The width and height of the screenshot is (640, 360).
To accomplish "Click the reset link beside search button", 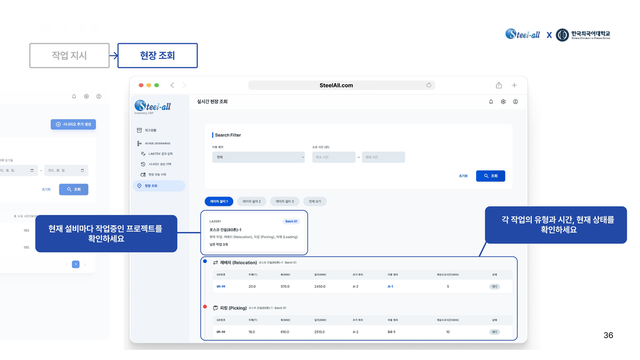I will (x=463, y=176).
